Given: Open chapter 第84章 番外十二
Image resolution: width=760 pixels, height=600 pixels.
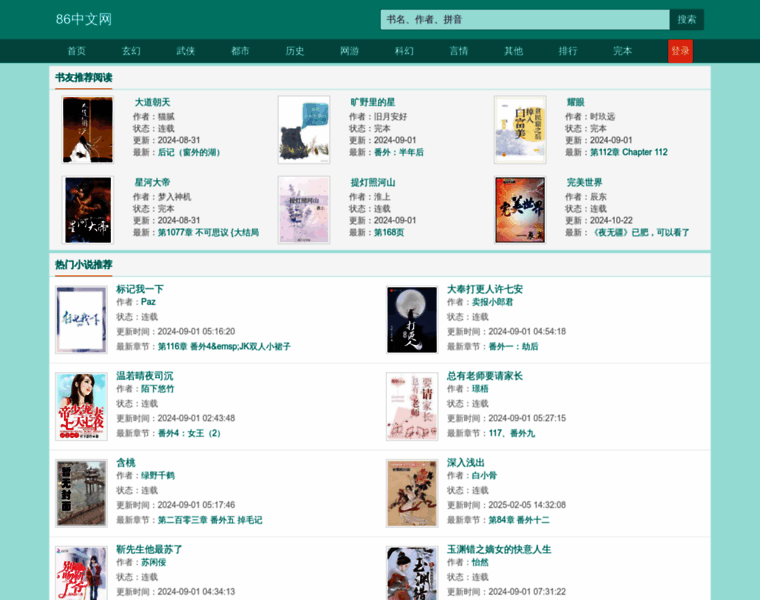Looking at the screenshot, I should point(519,520).
